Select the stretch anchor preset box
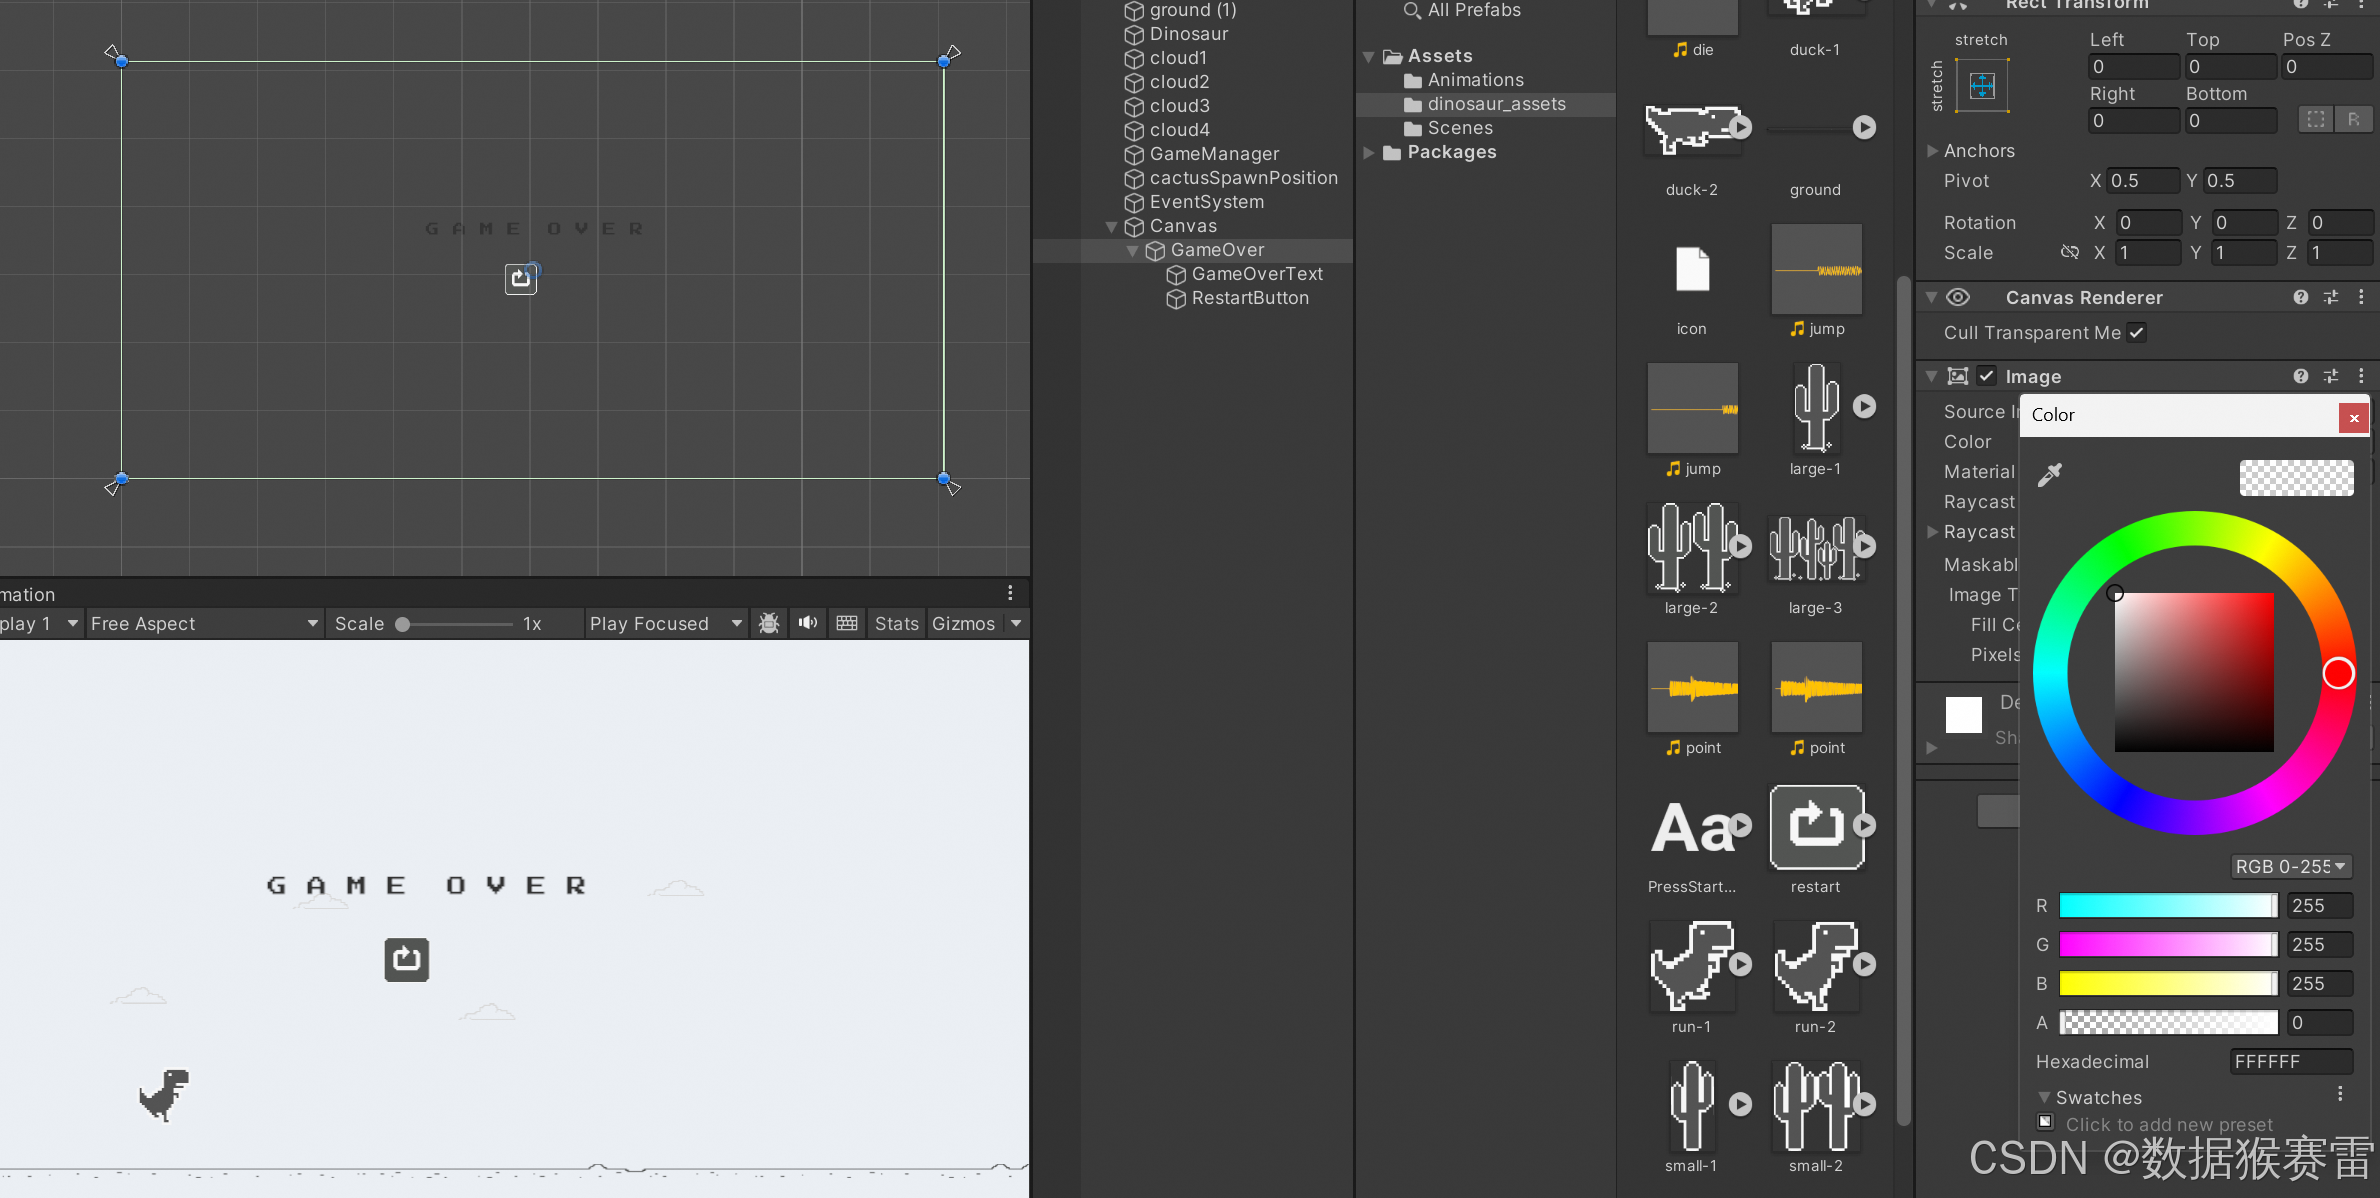 [x=1982, y=86]
